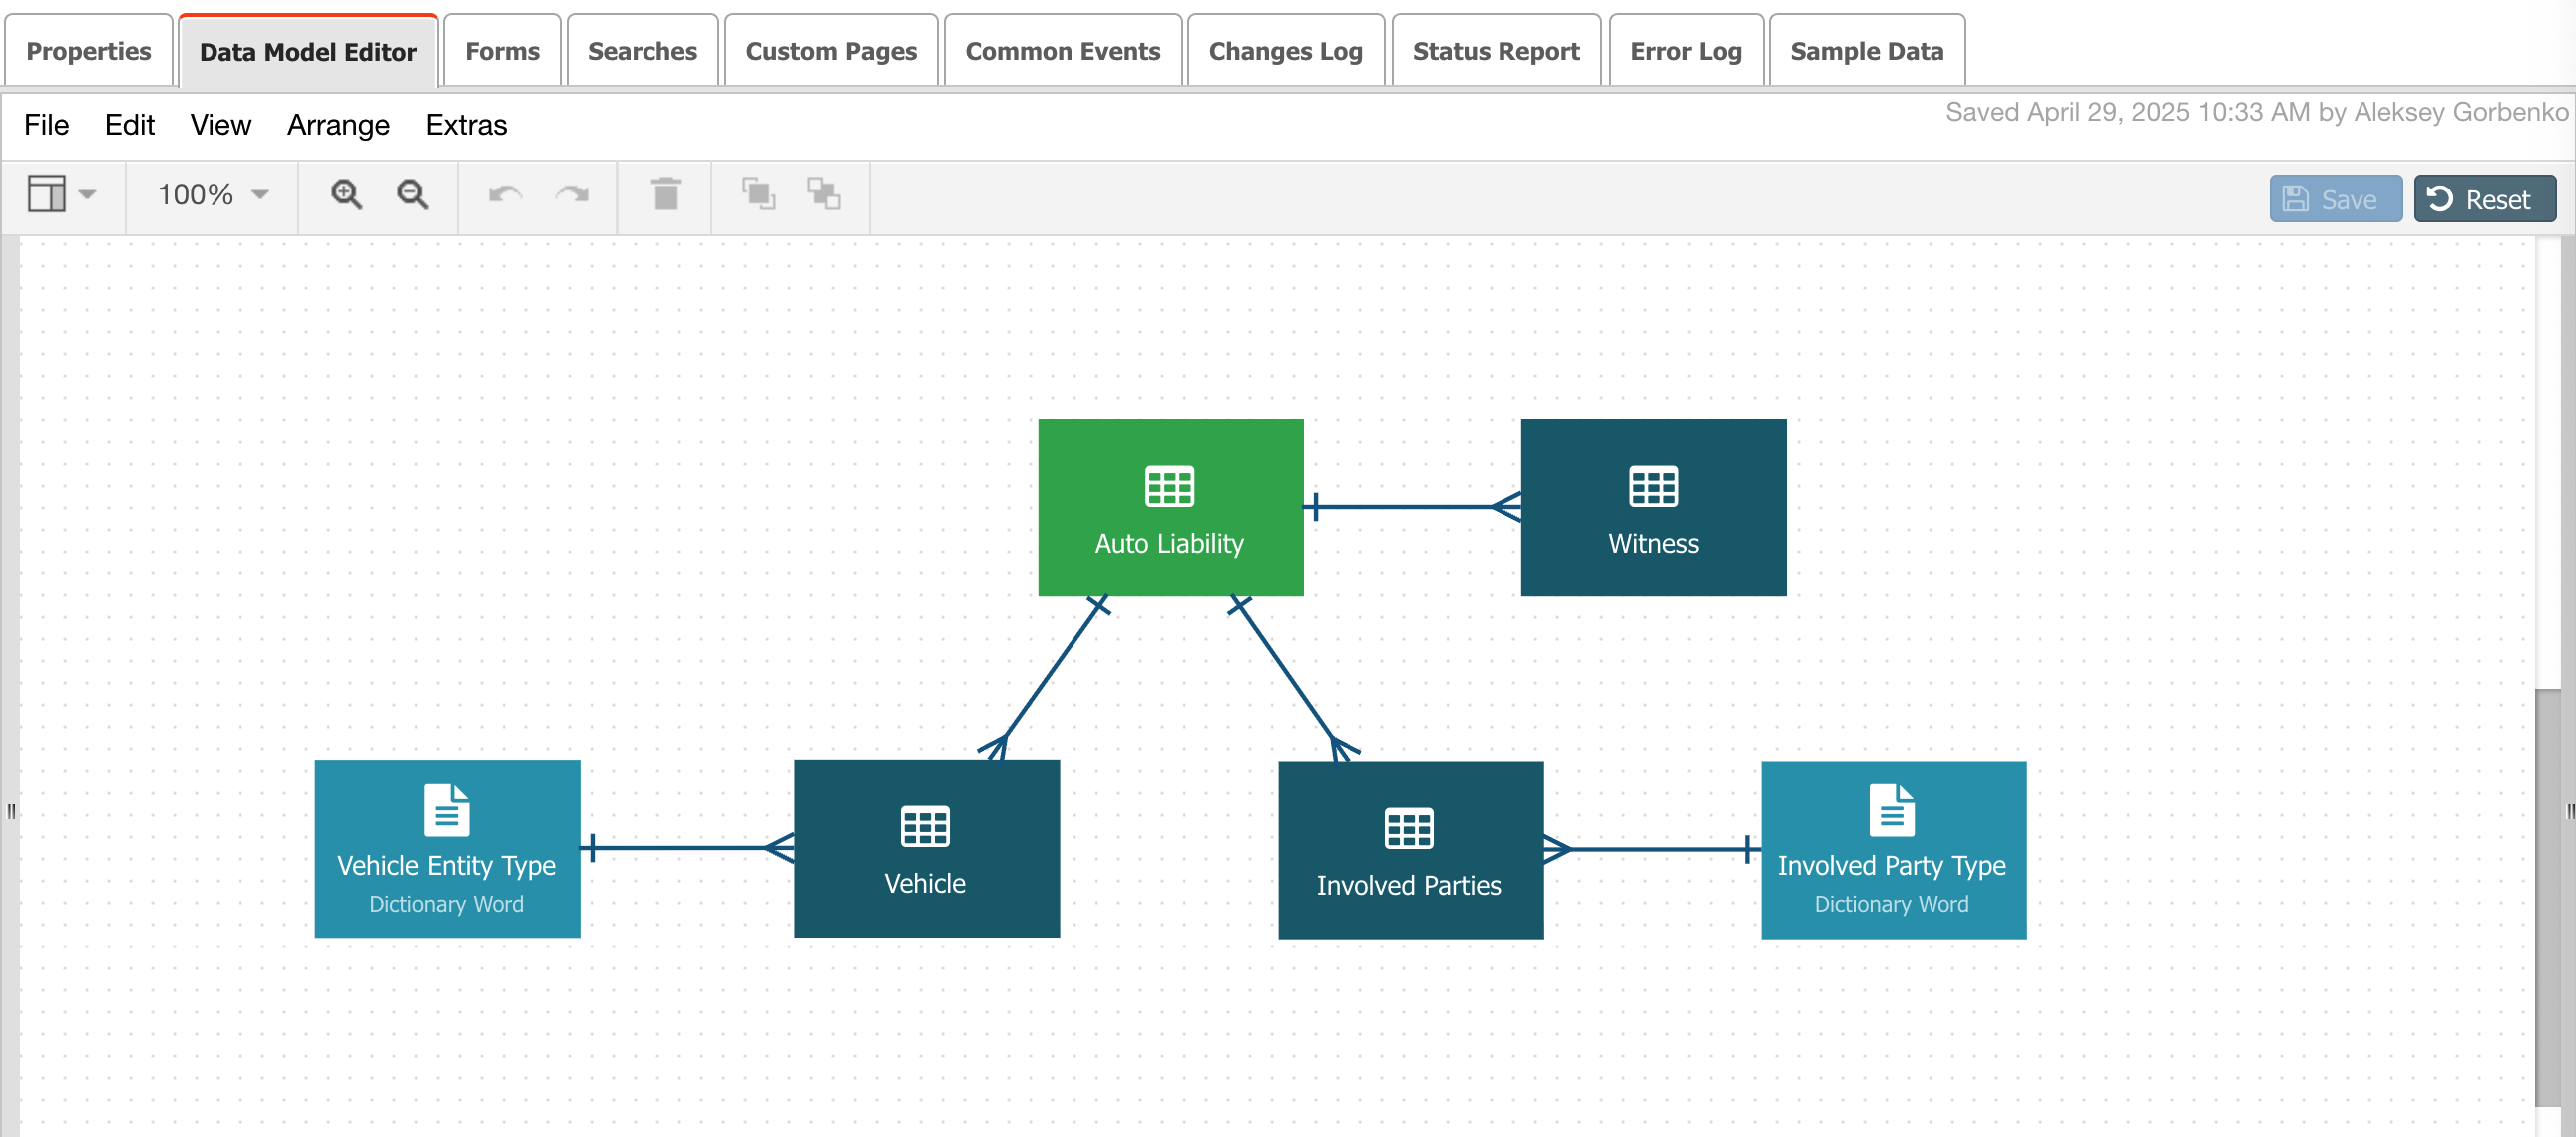Select the Involved Party Type label
This screenshot has width=2576, height=1137.
click(x=1891, y=865)
